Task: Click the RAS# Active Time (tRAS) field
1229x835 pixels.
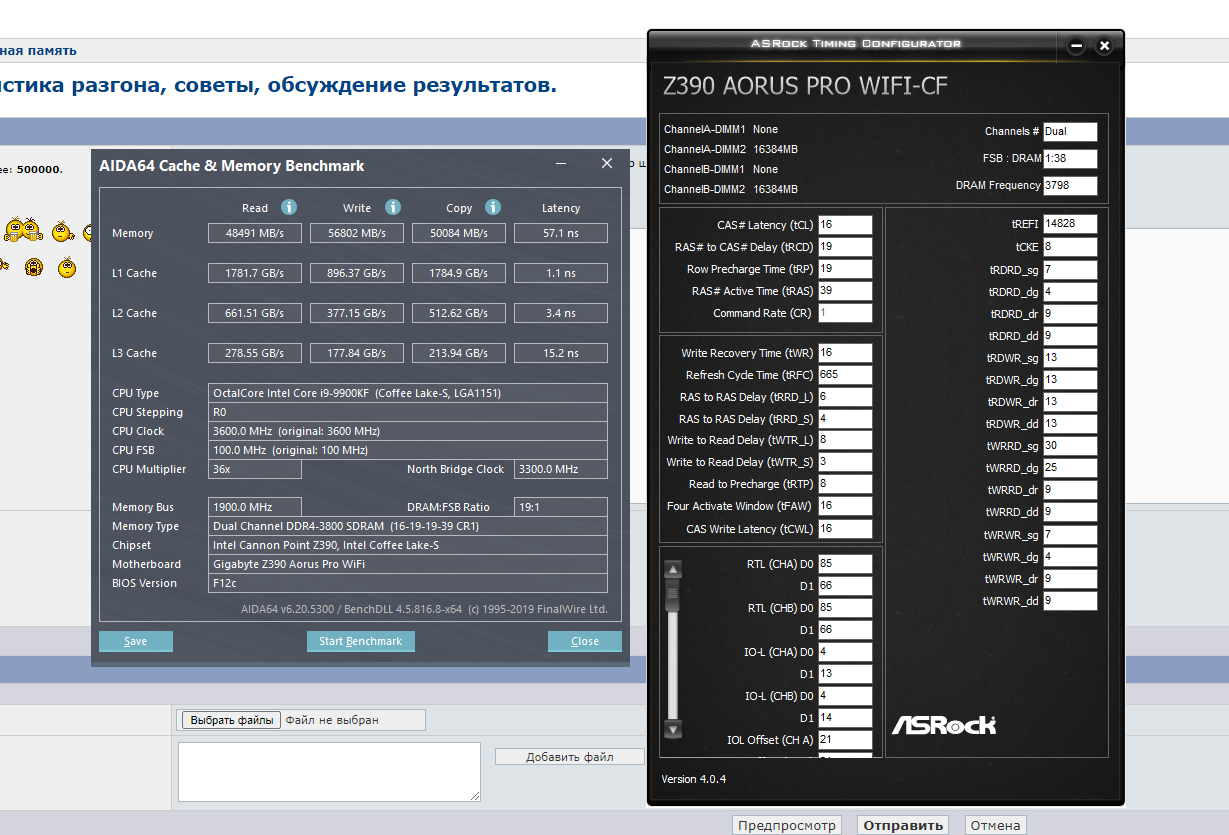Action: click(845, 291)
